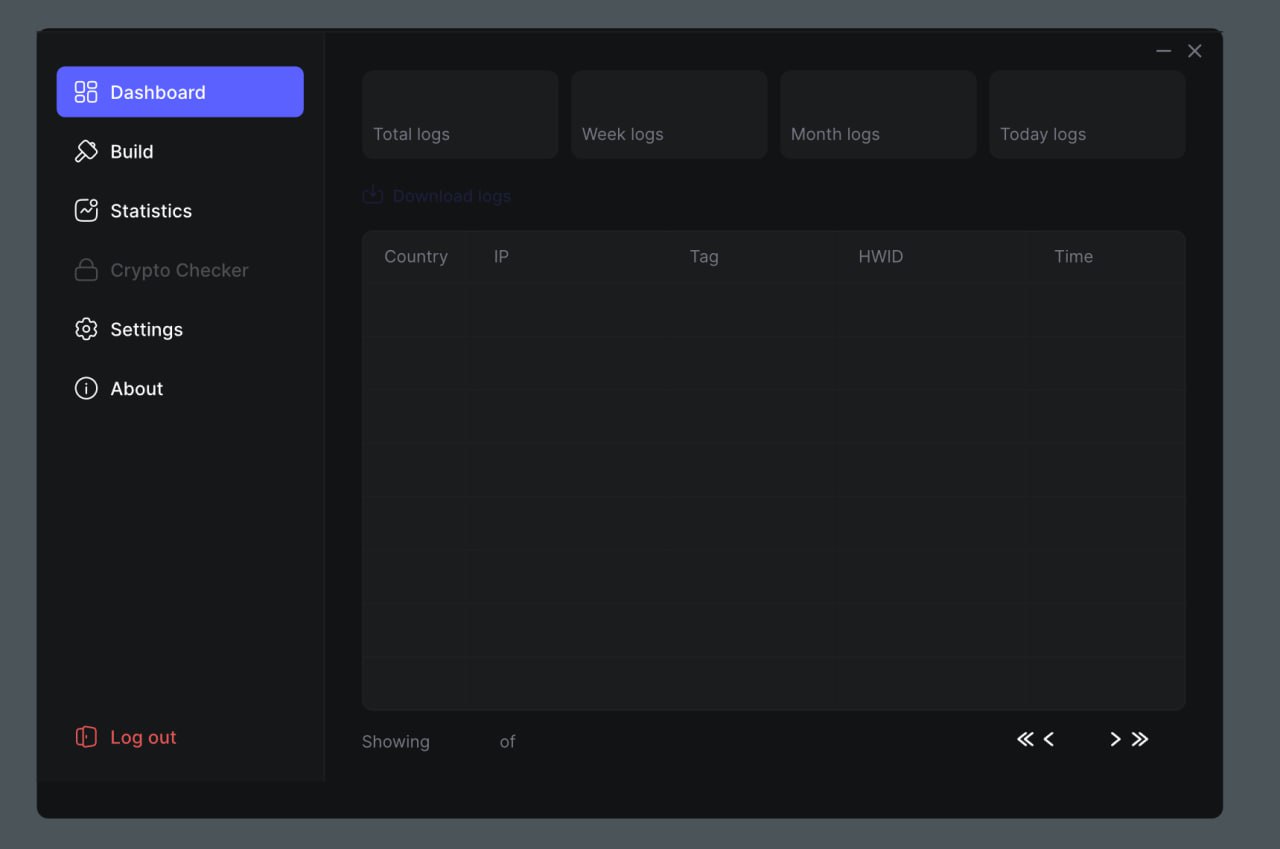Click the About info circle icon
The height and width of the screenshot is (849, 1280).
pos(86,388)
